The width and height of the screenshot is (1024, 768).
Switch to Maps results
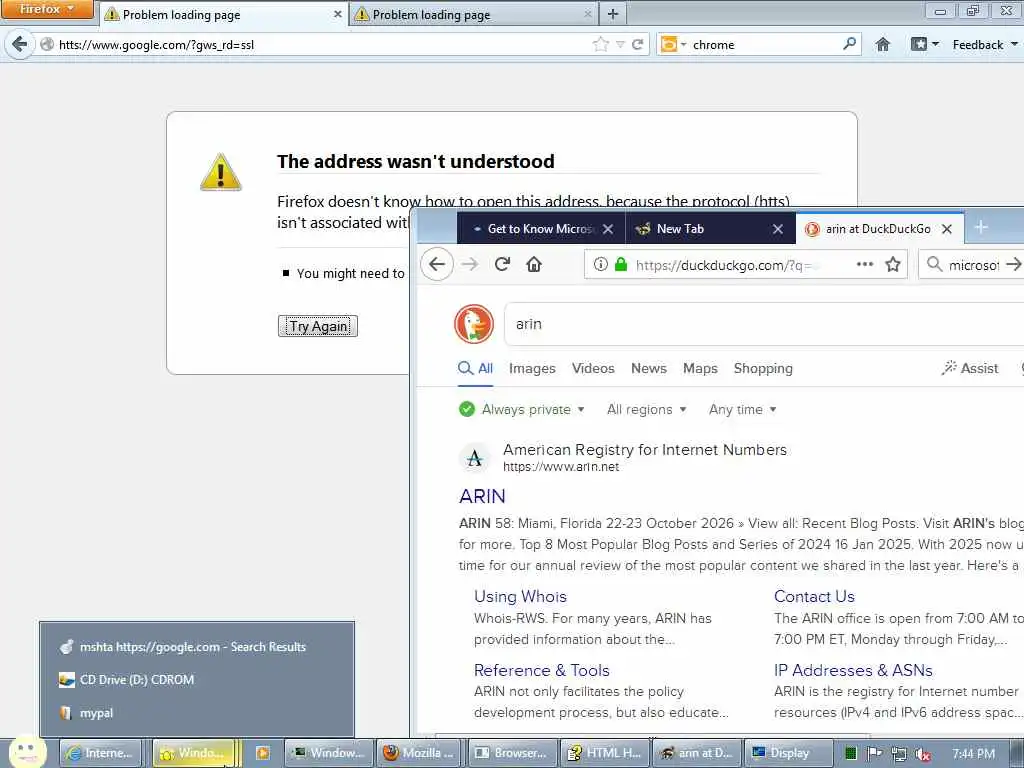pyautogui.click(x=700, y=368)
